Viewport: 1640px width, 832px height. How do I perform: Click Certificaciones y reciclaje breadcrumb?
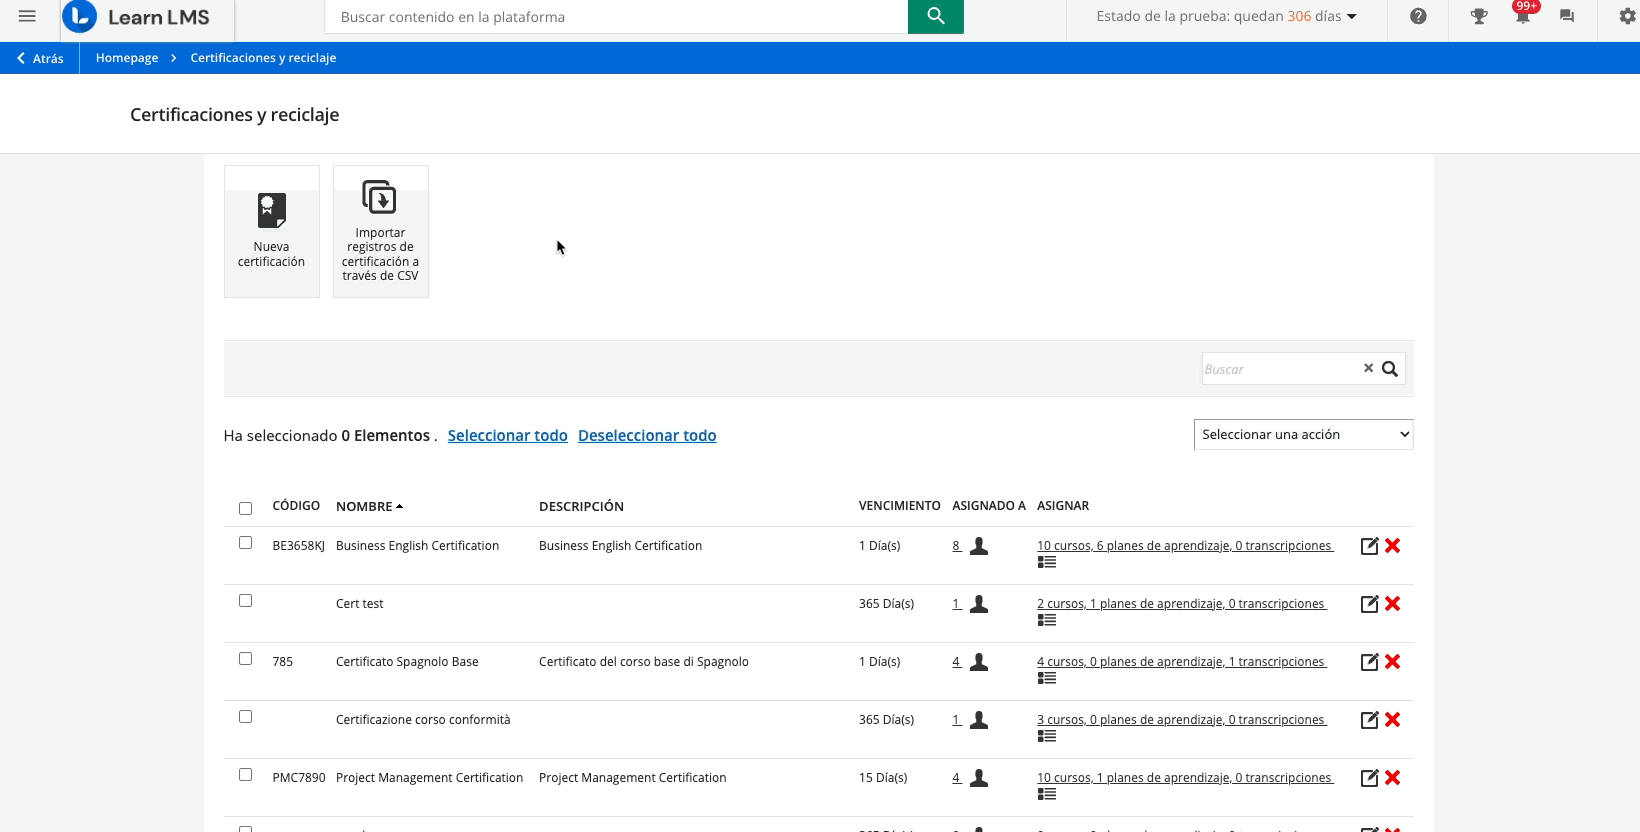click(263, 58)
